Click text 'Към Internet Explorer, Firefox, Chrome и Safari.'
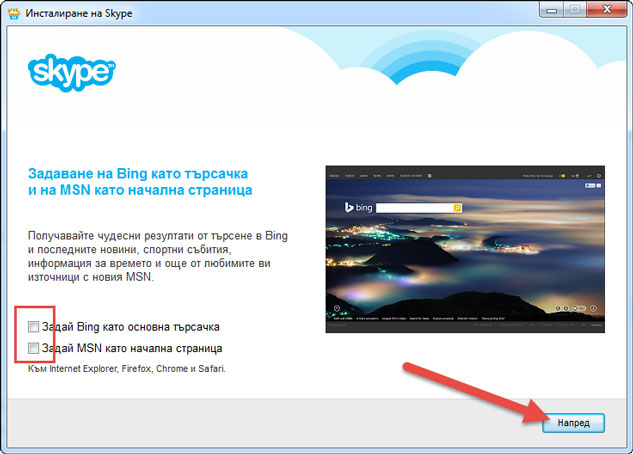The height and width of the screenshot is (454, 633). click(x=127, y=368)
